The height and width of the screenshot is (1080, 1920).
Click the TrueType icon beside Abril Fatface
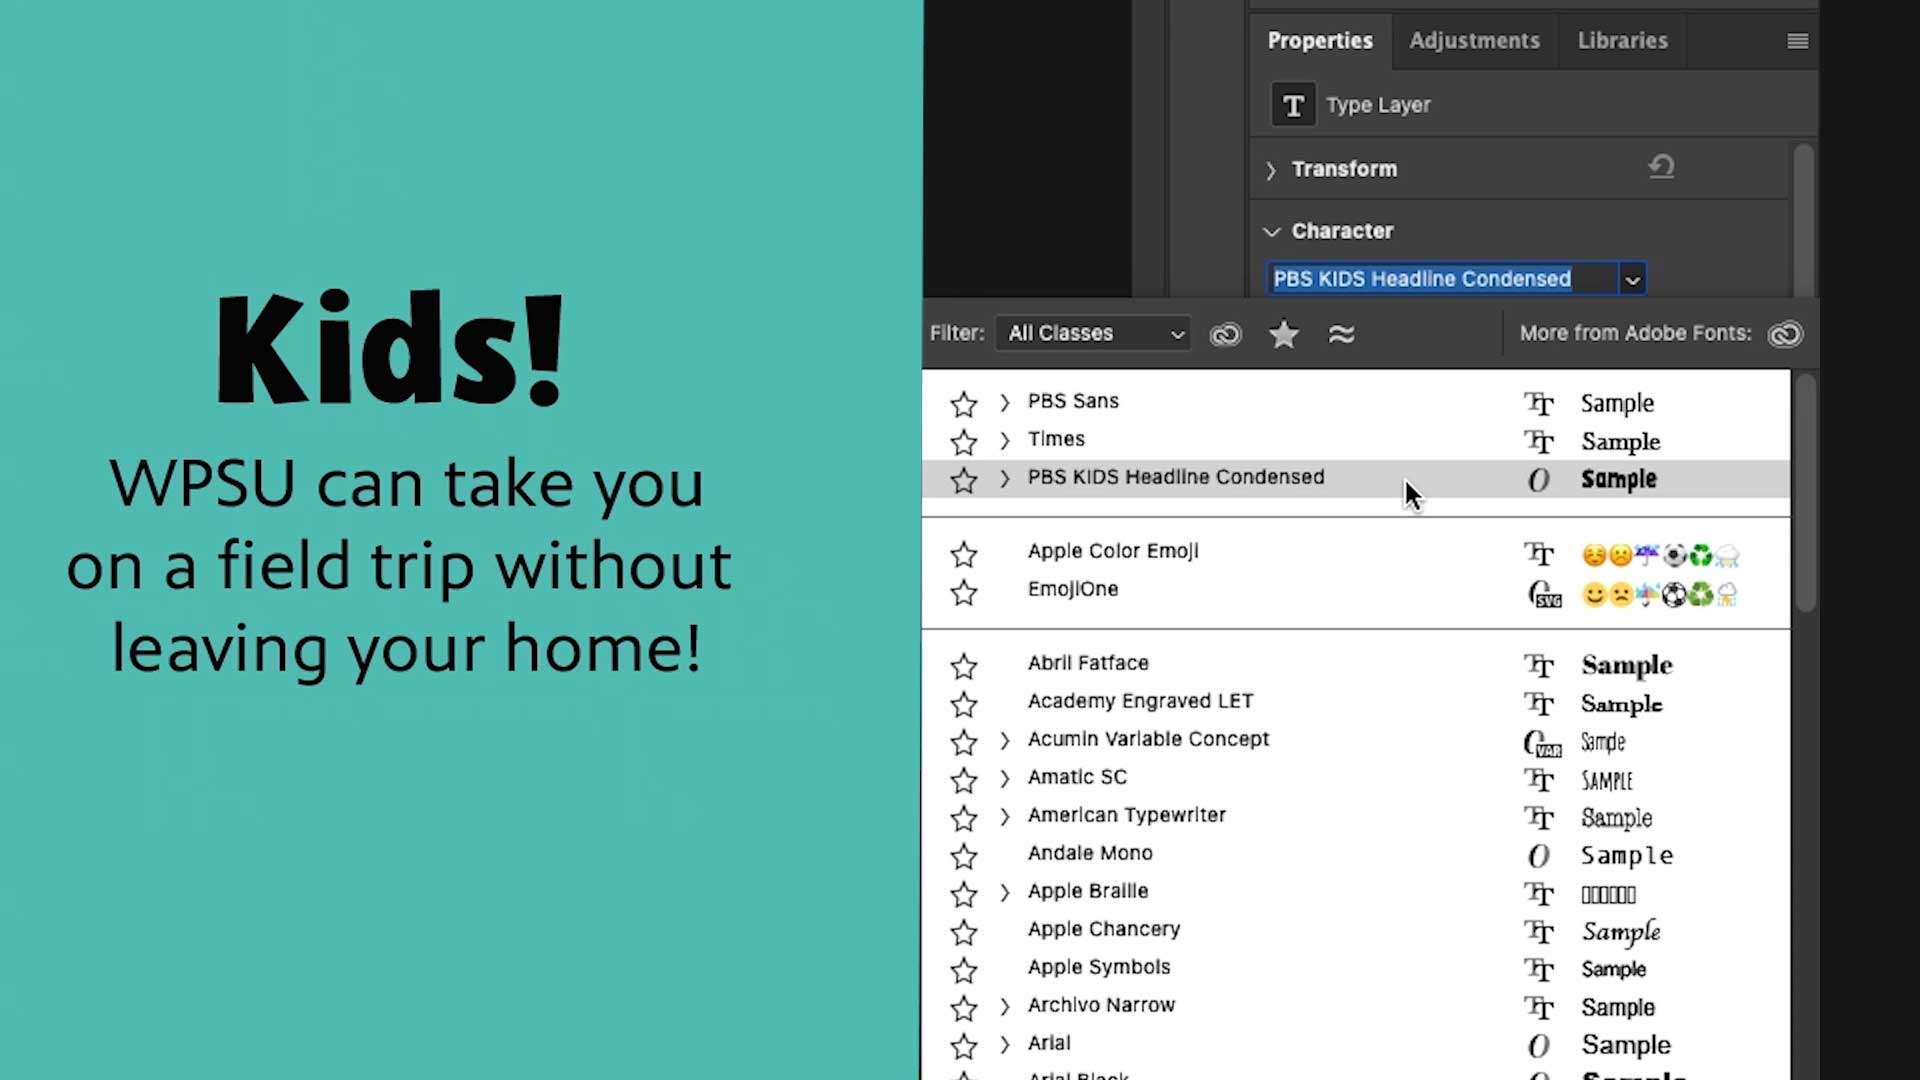[x=1539, y=666]
